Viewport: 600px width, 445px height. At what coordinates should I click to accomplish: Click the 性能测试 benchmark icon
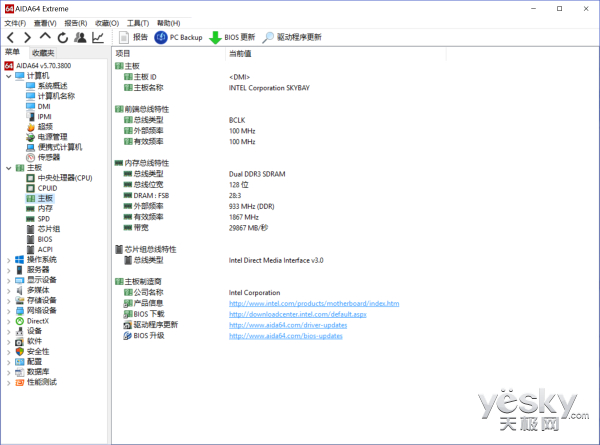click(x=20, y=382)
